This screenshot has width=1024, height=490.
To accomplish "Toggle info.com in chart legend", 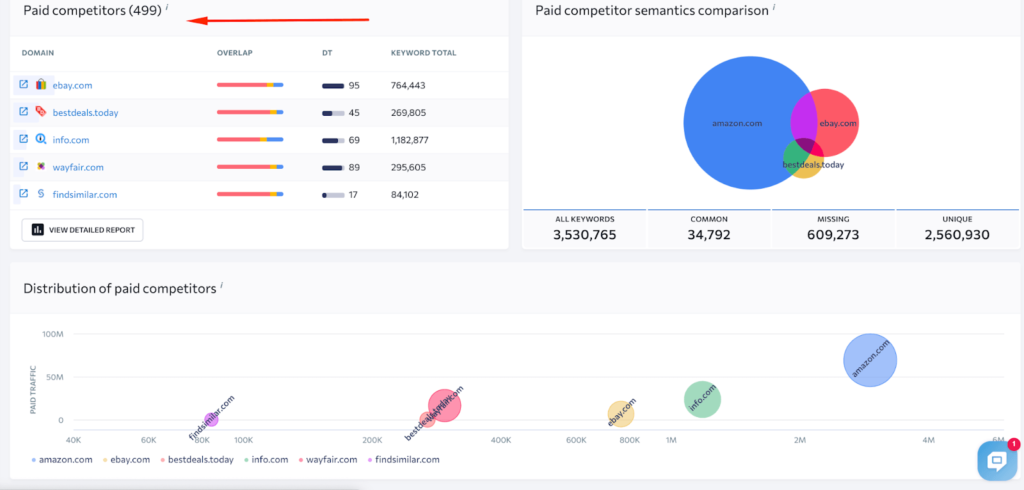I will pos(266,459).
